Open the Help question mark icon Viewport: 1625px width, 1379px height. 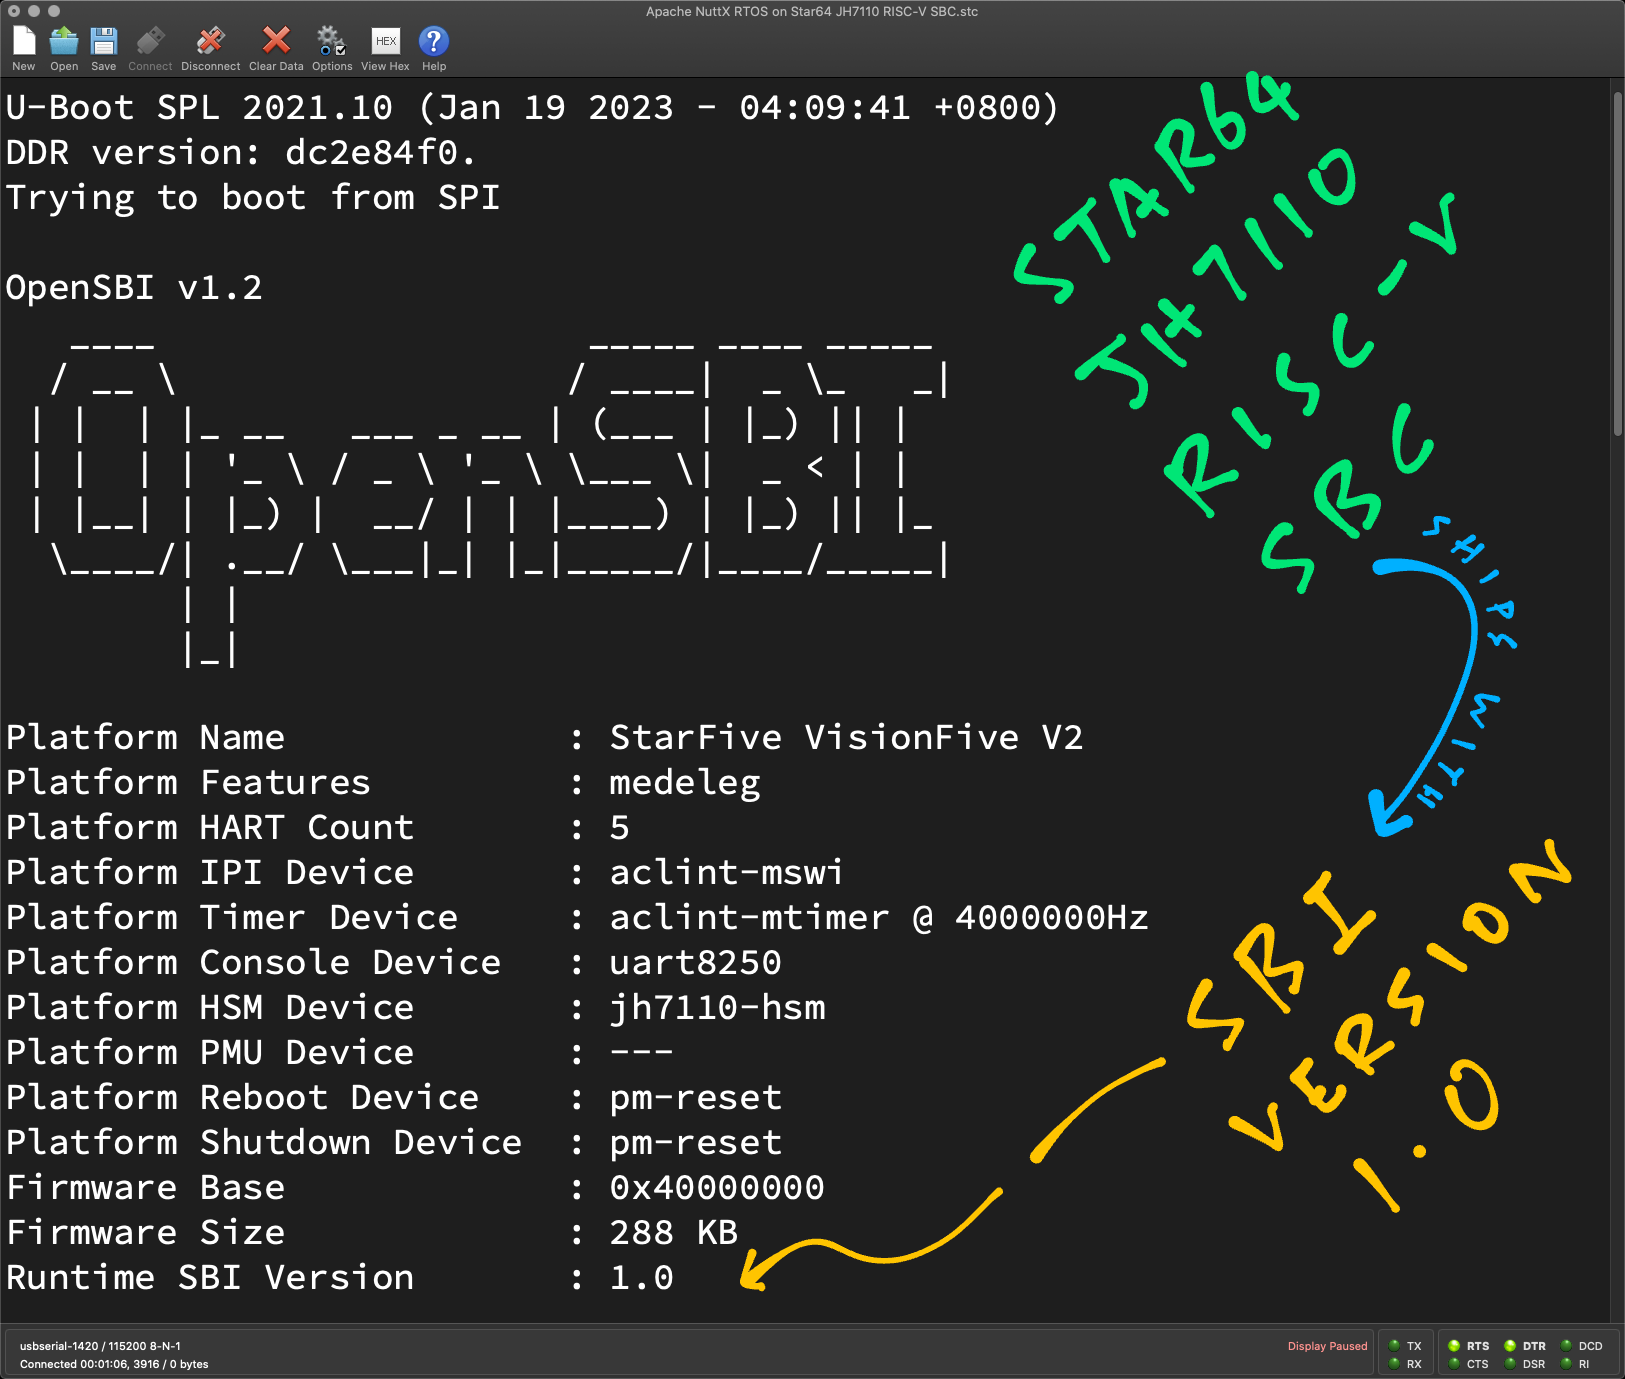[x=434, y=48]
